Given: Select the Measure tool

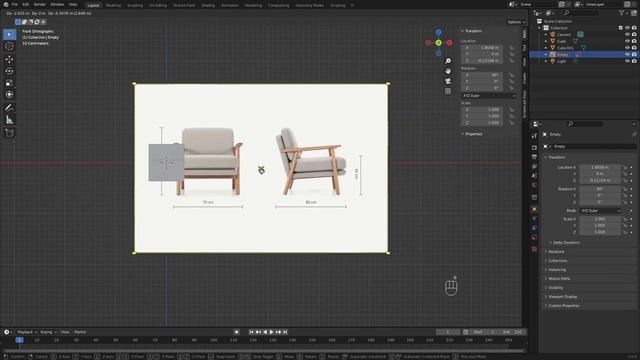Looking at the screenshot, I should tap(9, 120).
